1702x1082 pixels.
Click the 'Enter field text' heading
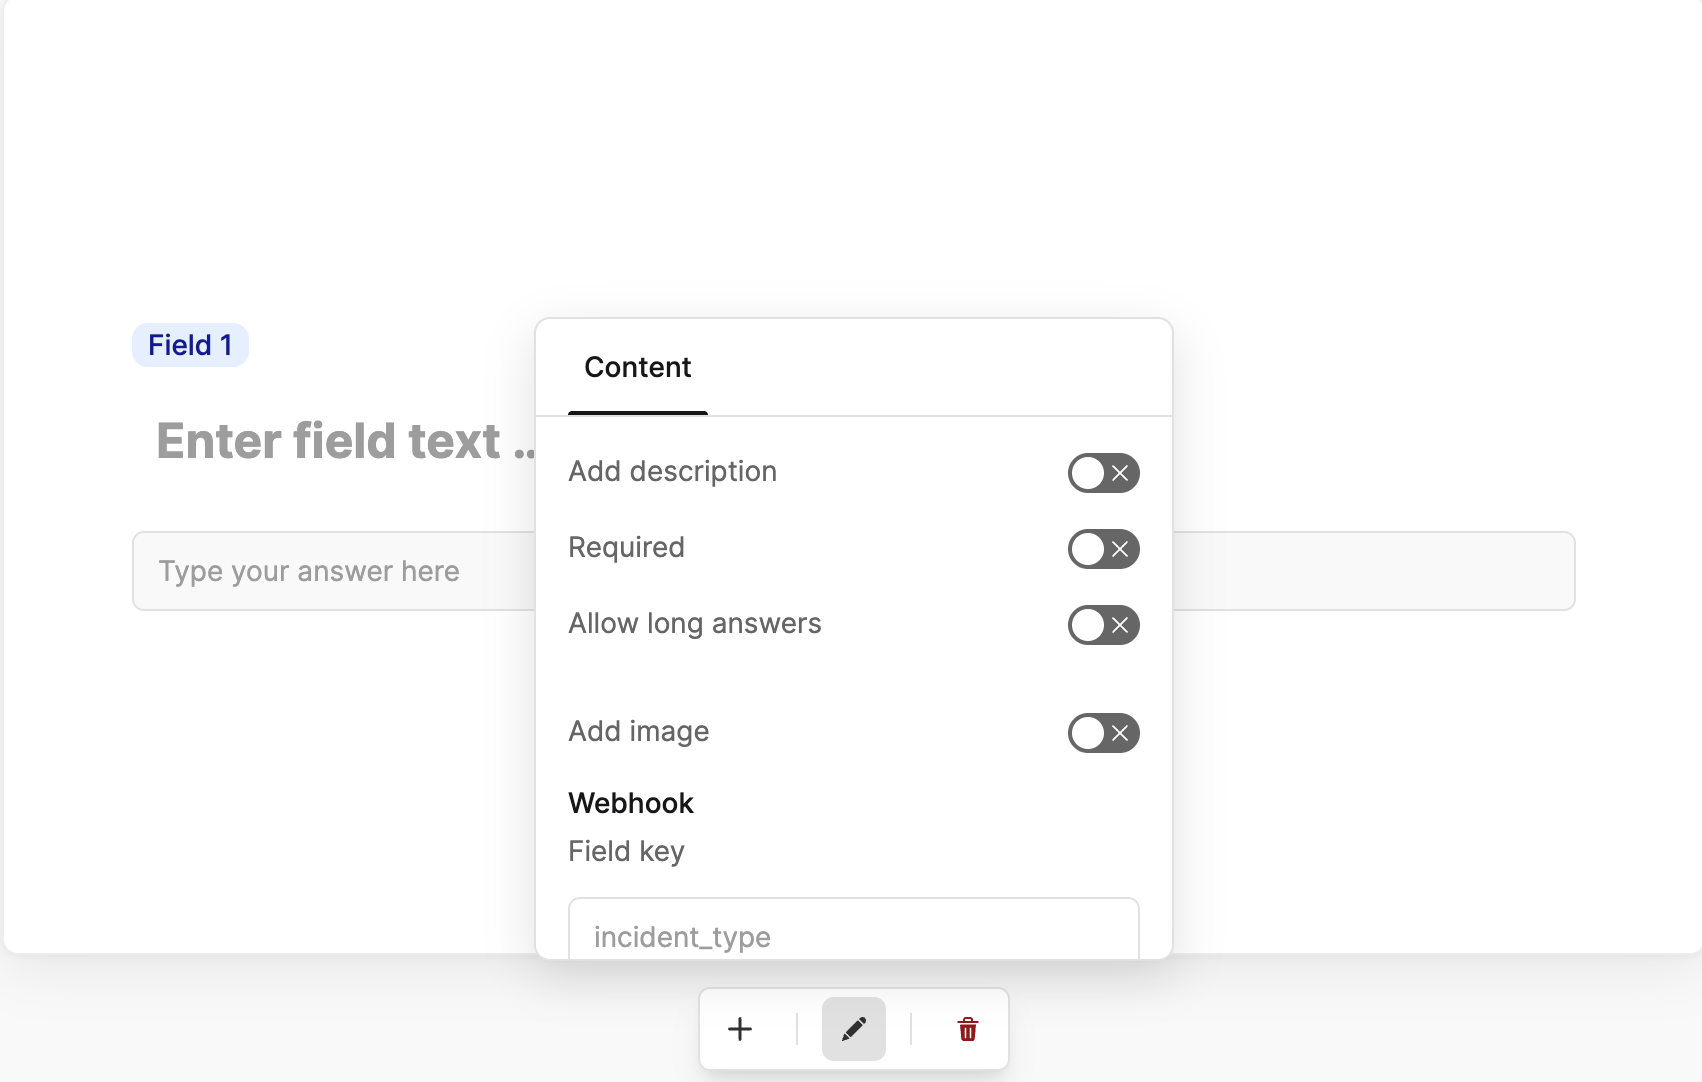[x=346, y=441]
